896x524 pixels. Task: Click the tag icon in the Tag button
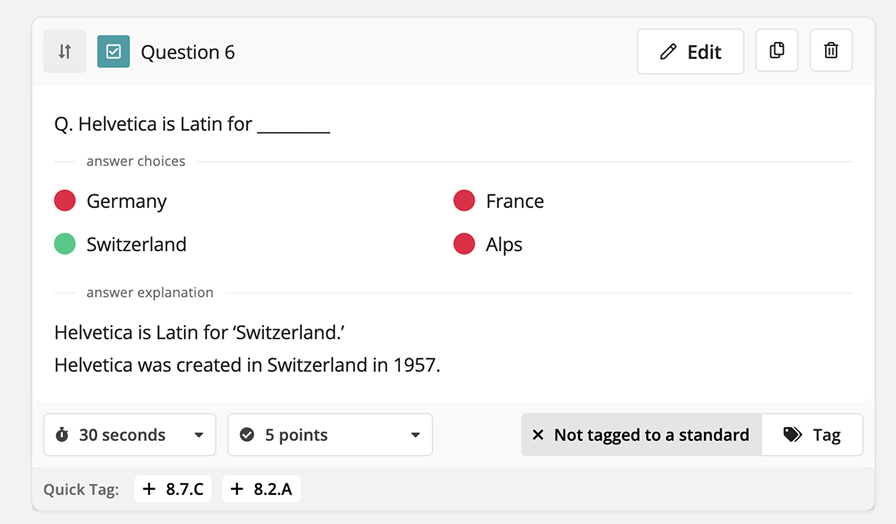point(792,435)
